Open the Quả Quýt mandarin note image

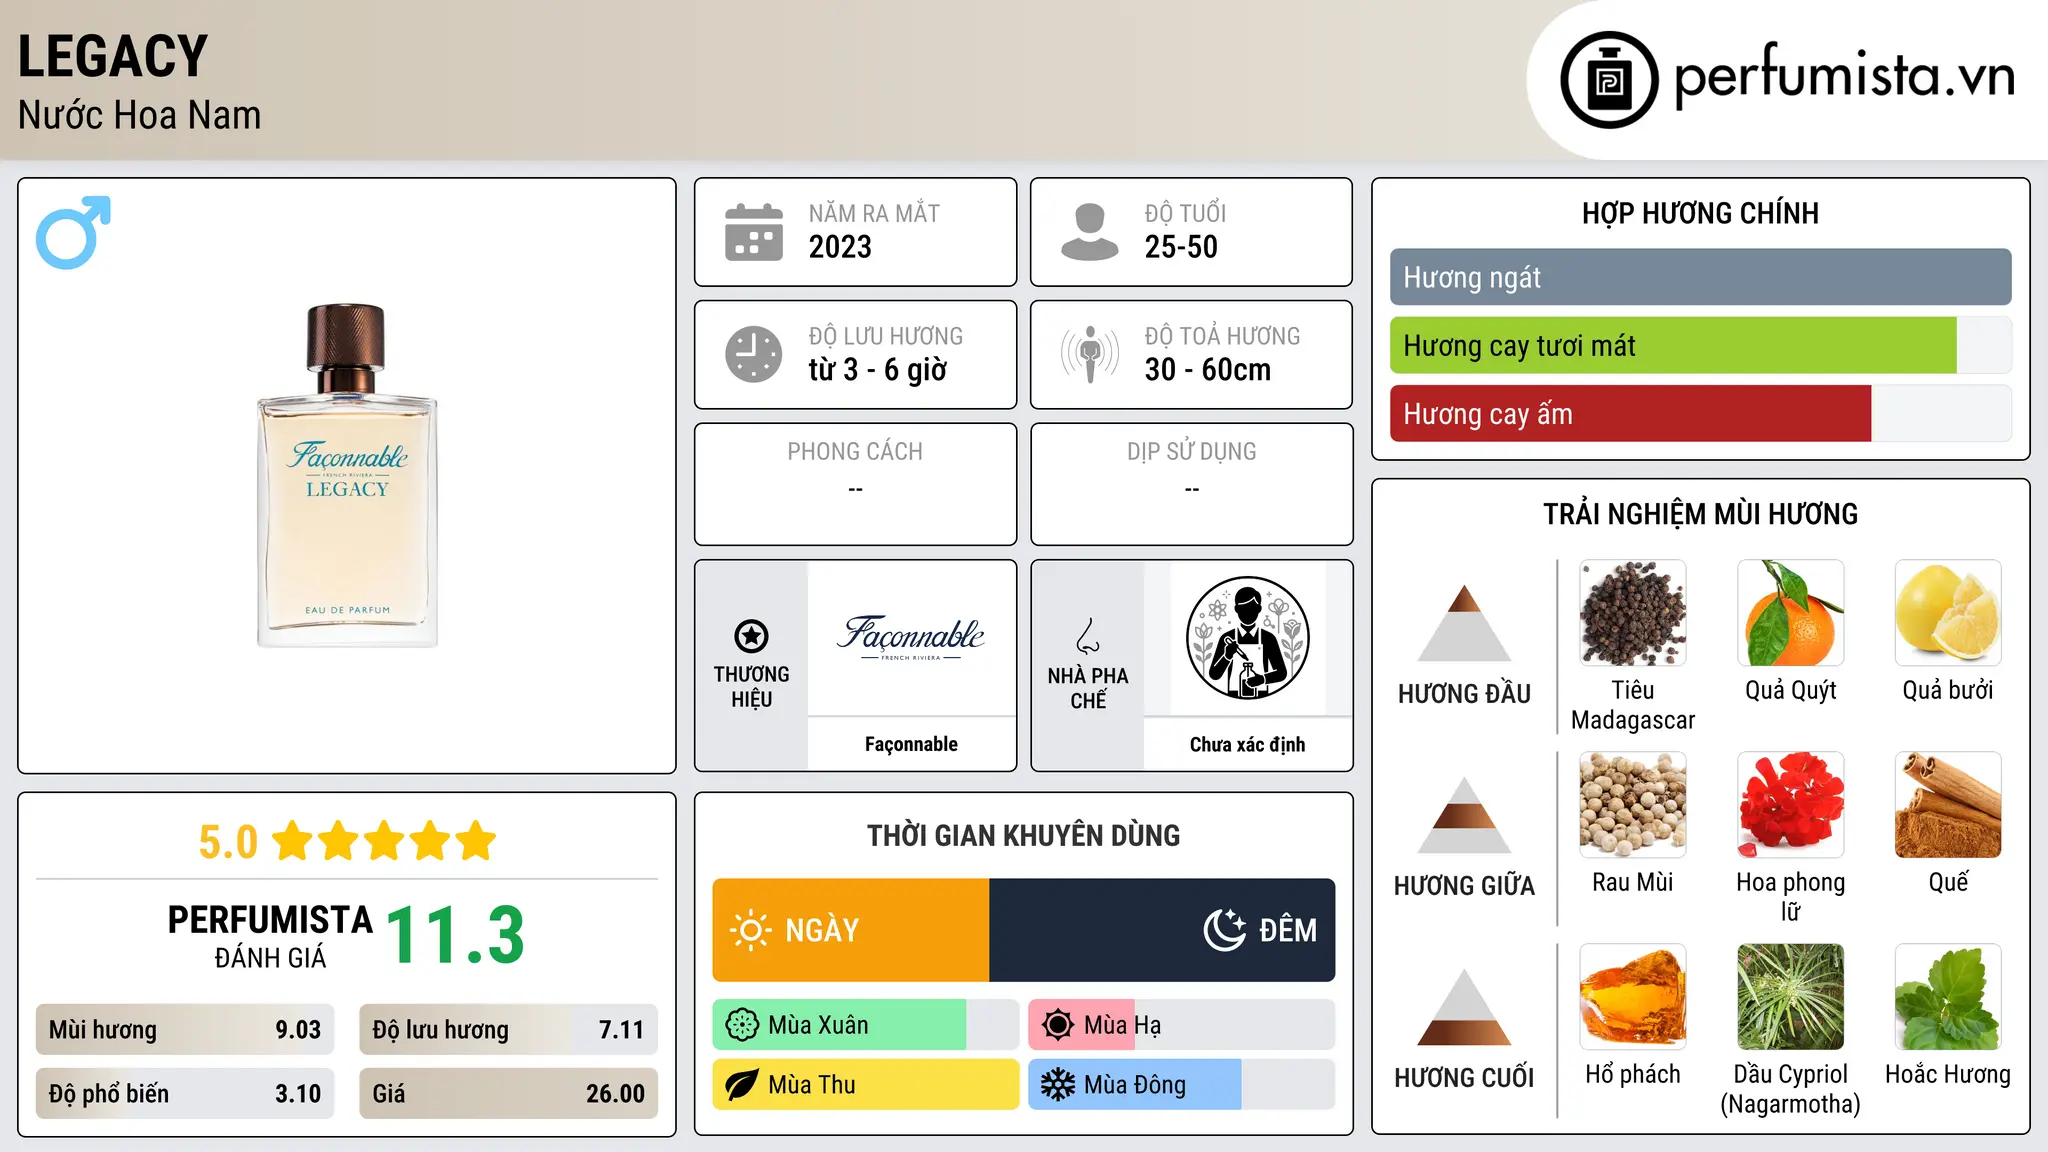(x=1791, y=613)
